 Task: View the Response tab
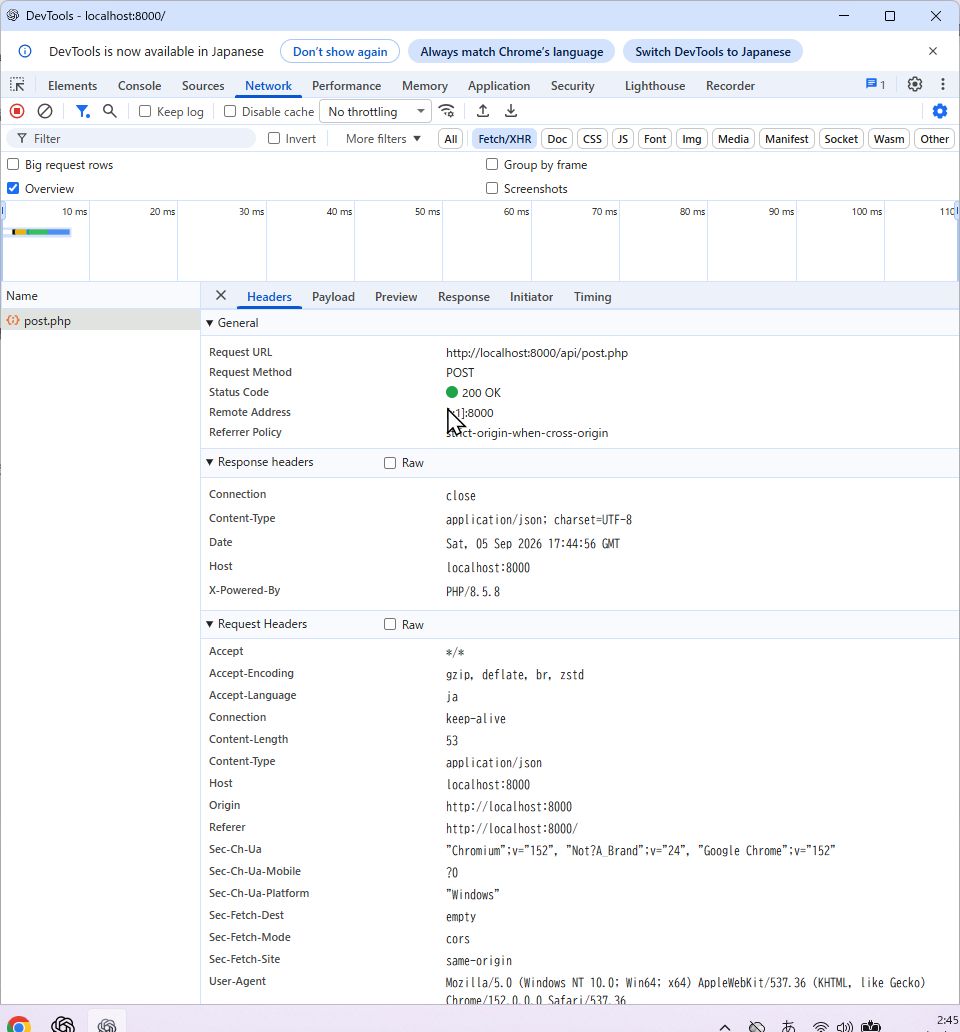point(464,297)
